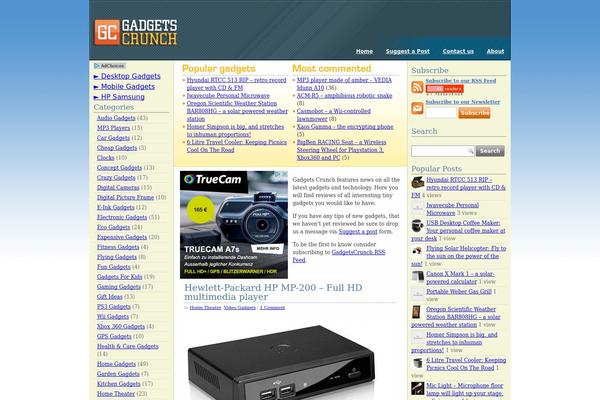This screenshot has width=600, height=400.
Task: Click Subscribe to our RSS Feed link
Action: pos(461,81)
